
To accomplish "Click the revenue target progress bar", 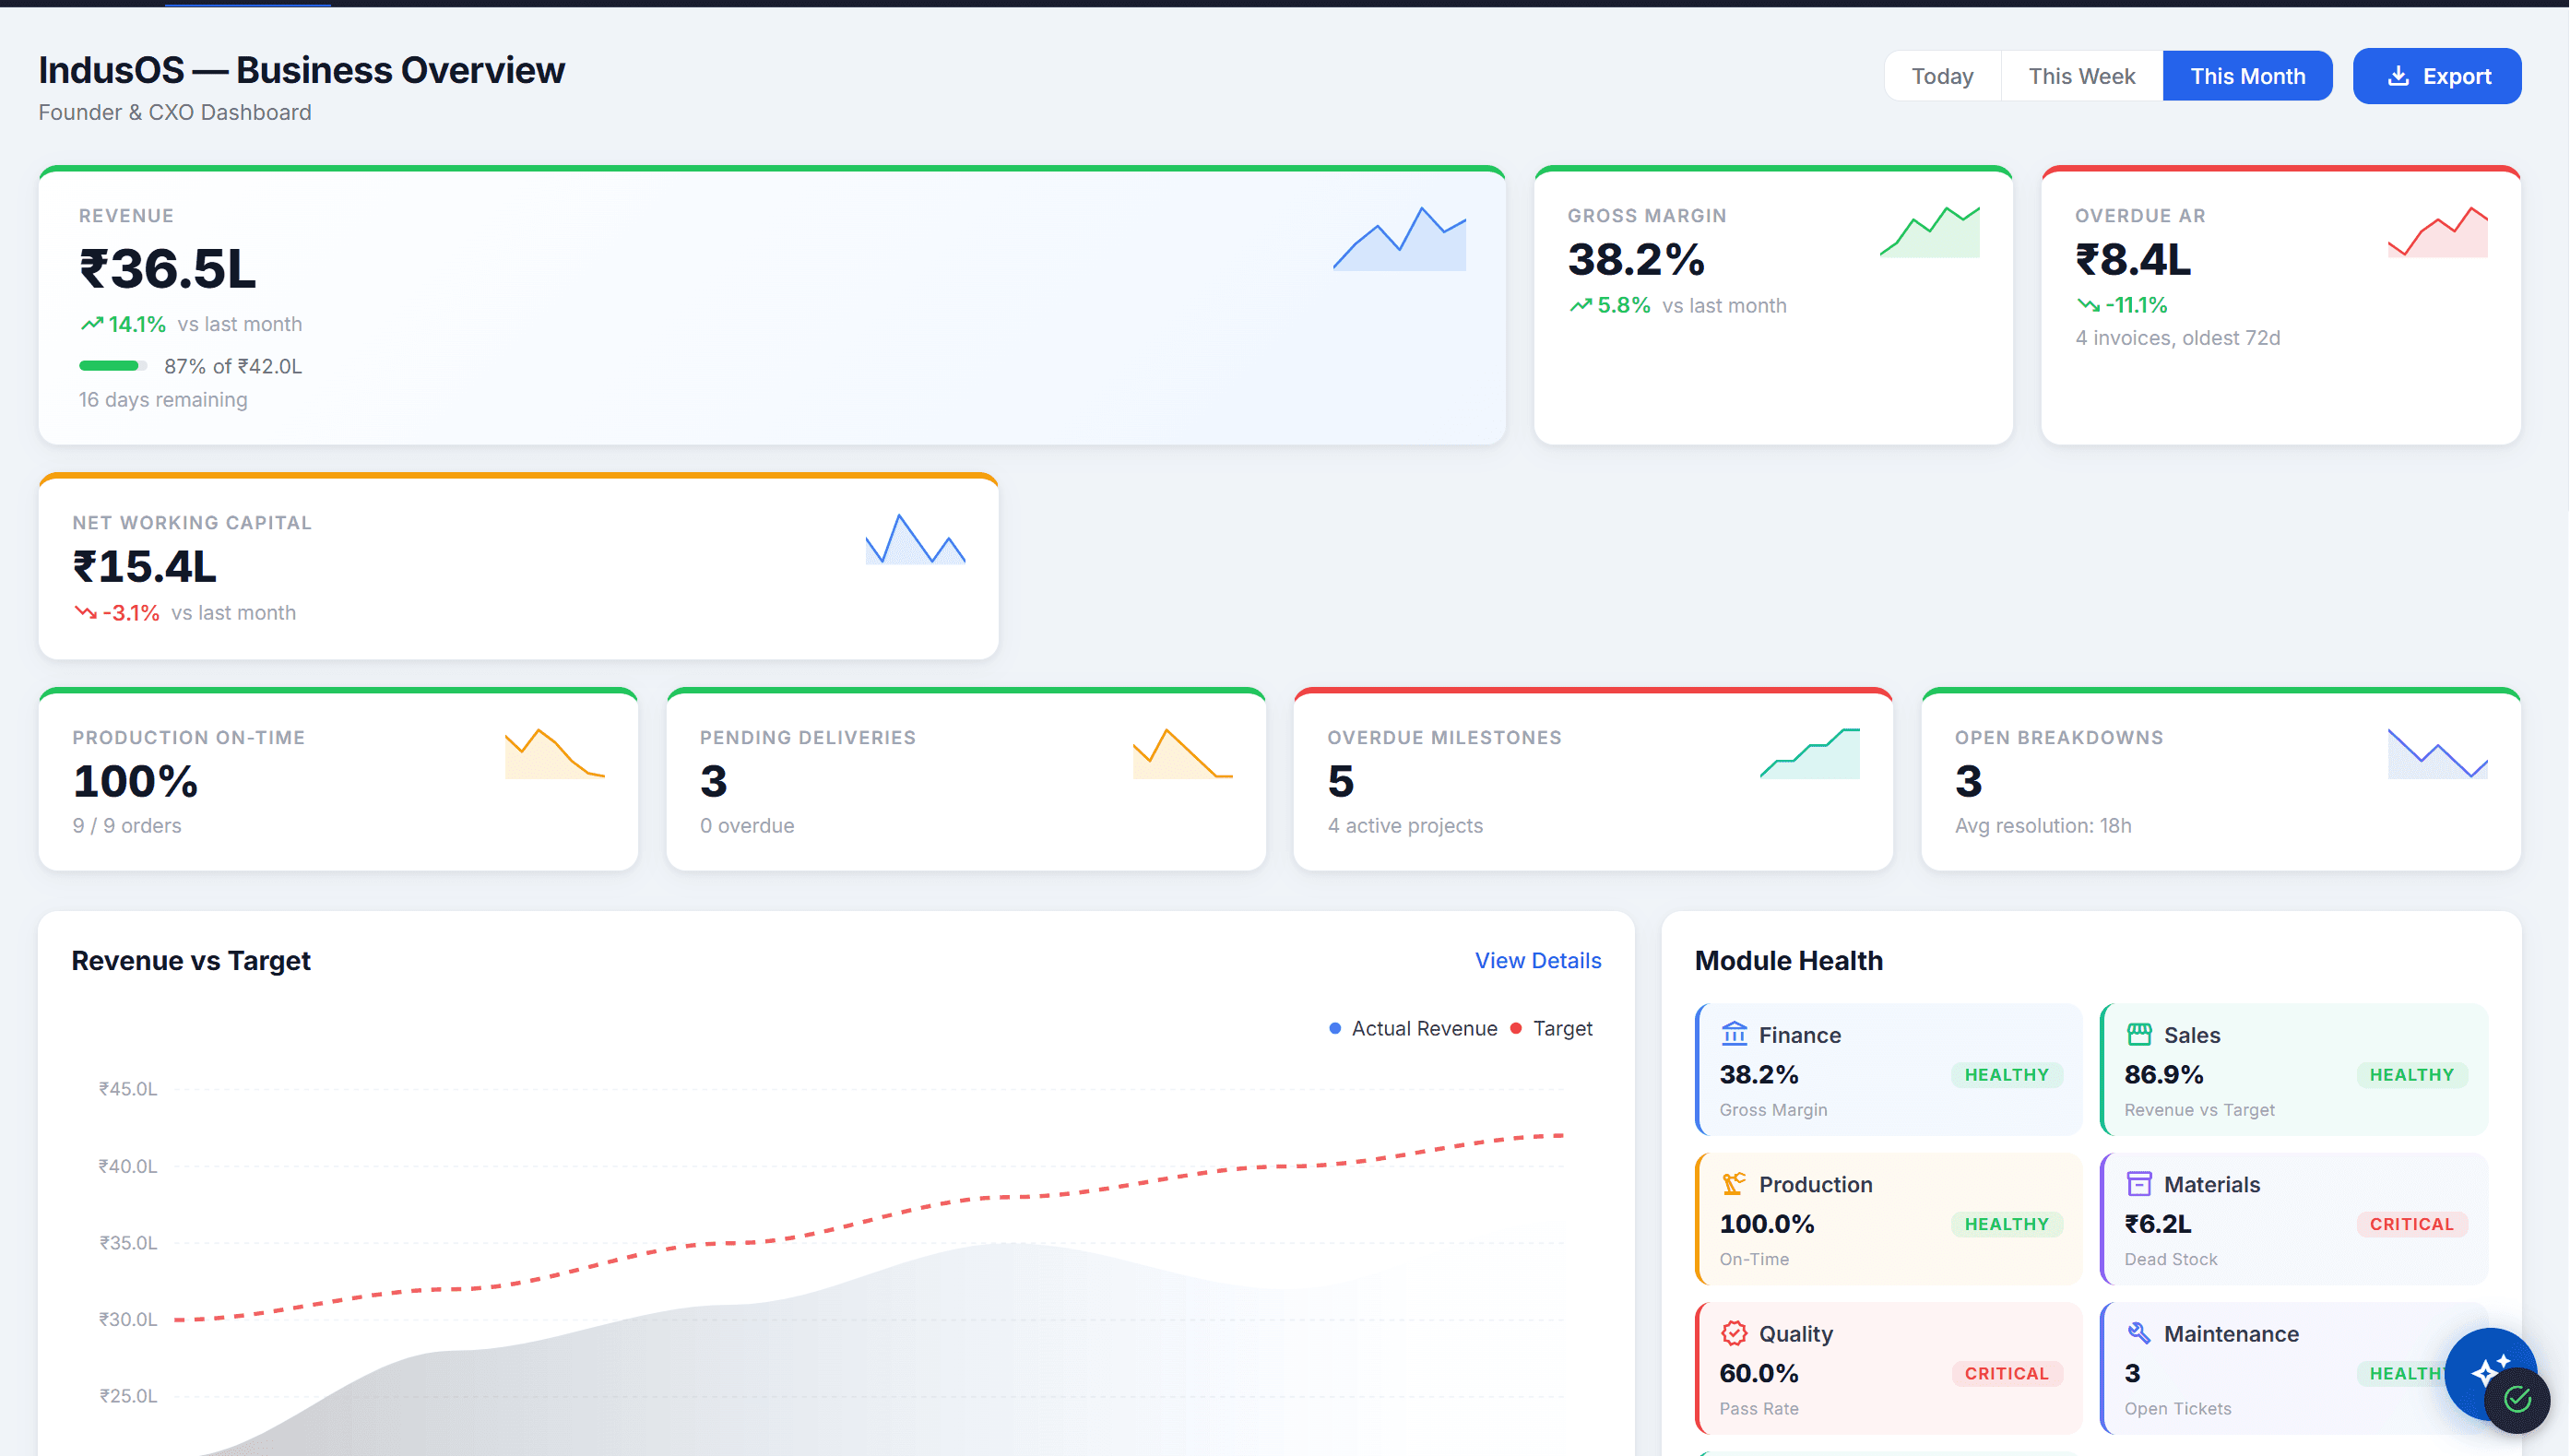I will [113, 366].
